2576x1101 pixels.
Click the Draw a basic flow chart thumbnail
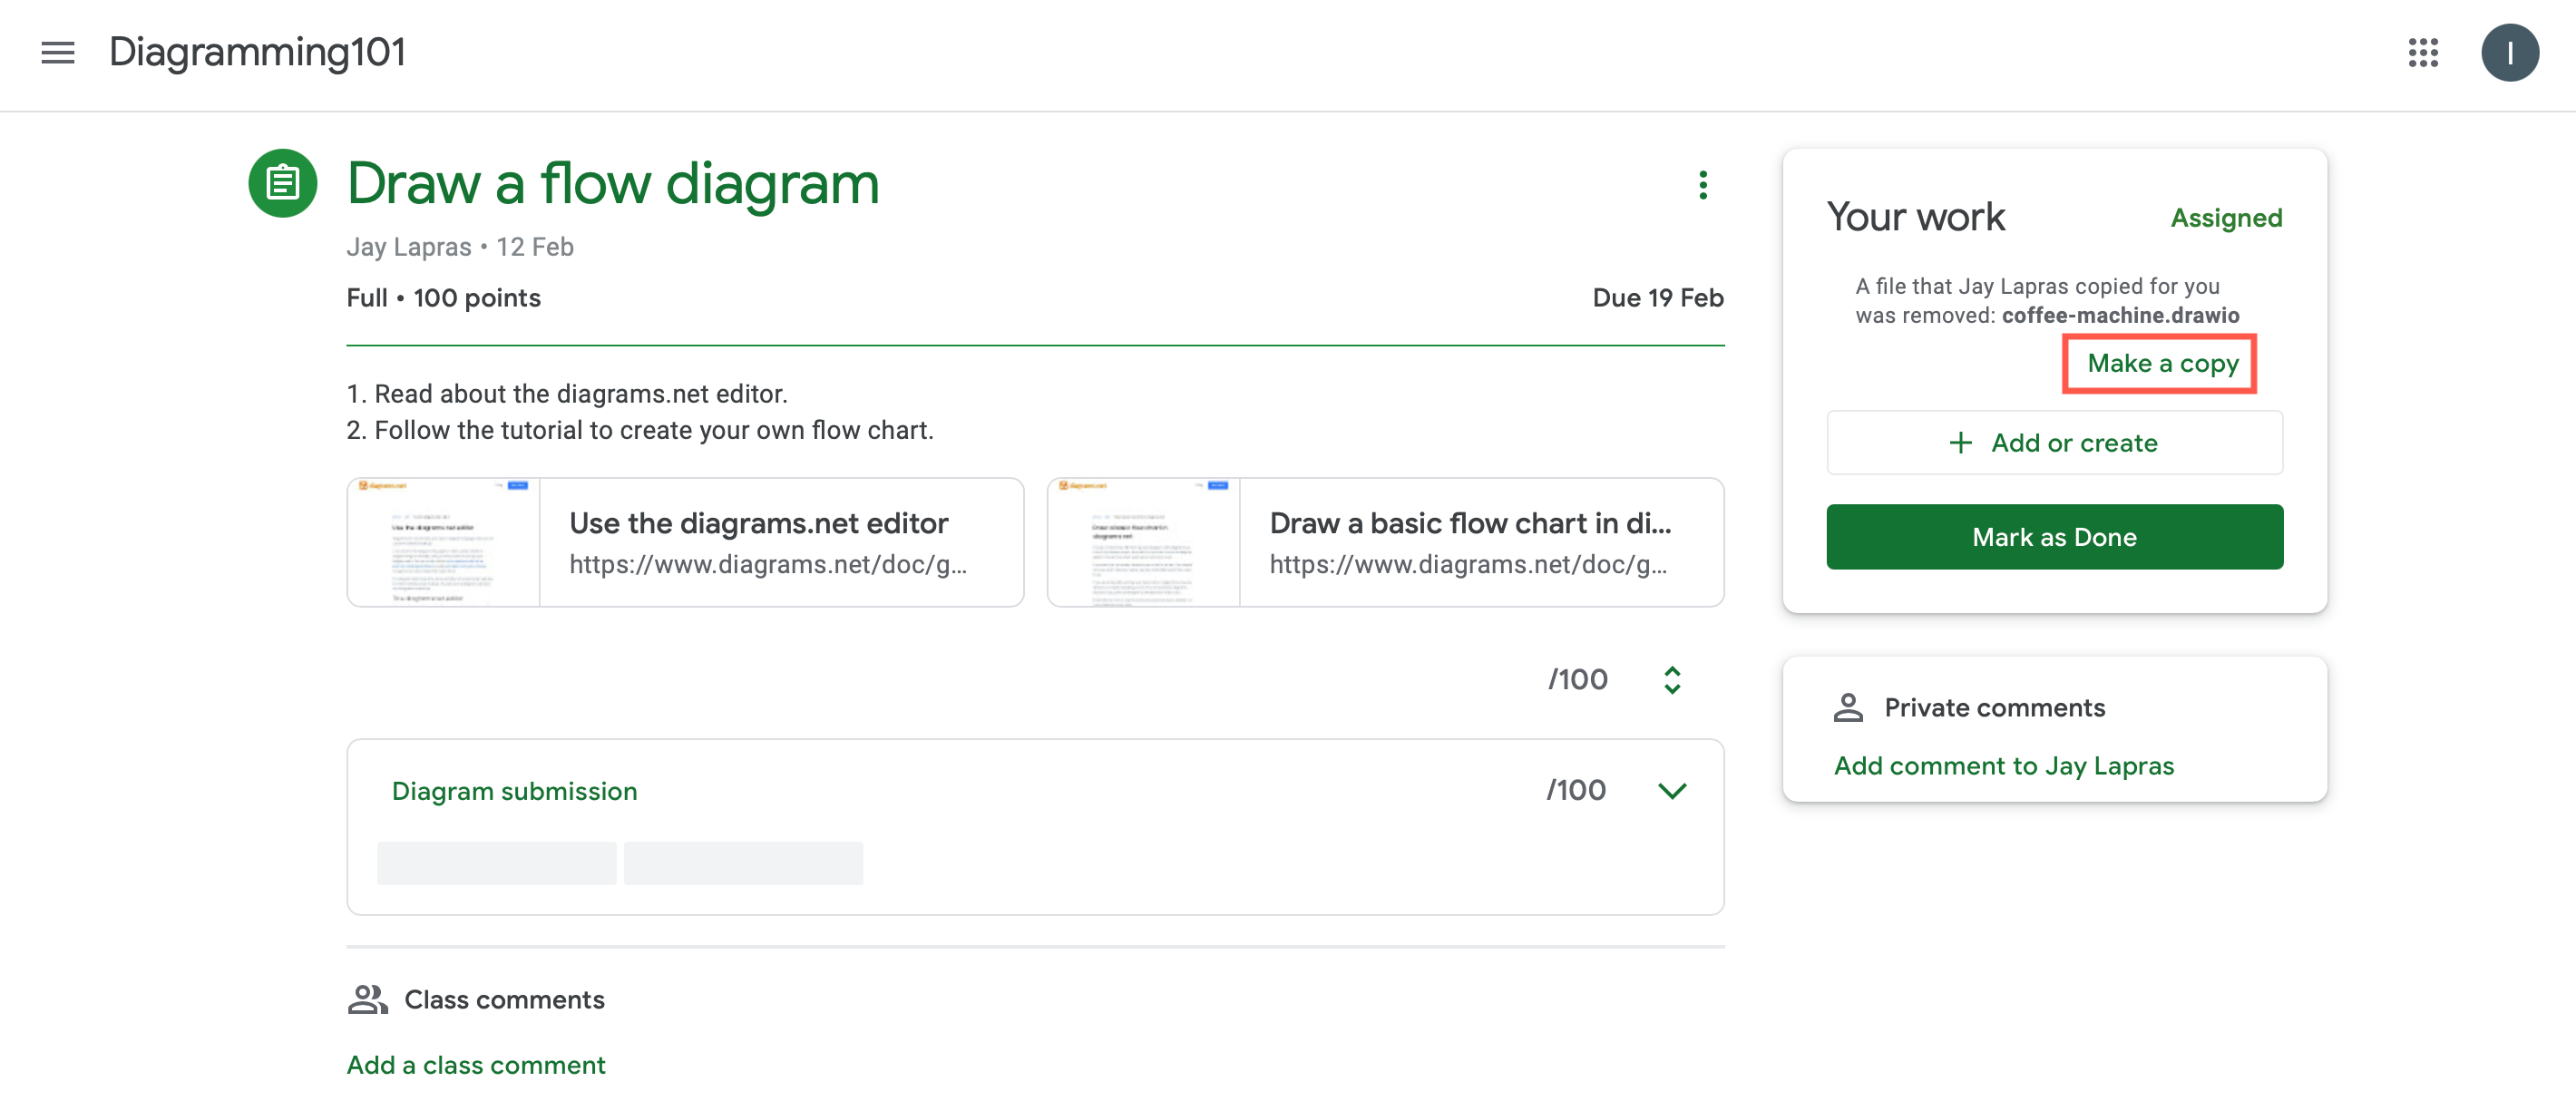coord(1142,541)
